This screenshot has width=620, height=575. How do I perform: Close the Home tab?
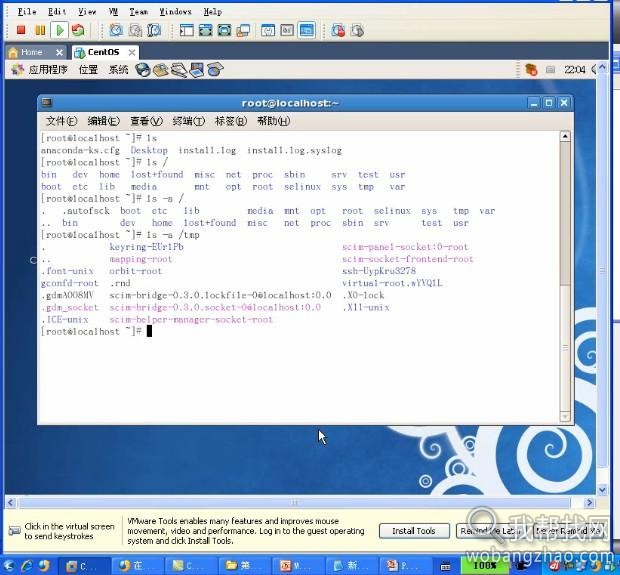click(59, 52)
